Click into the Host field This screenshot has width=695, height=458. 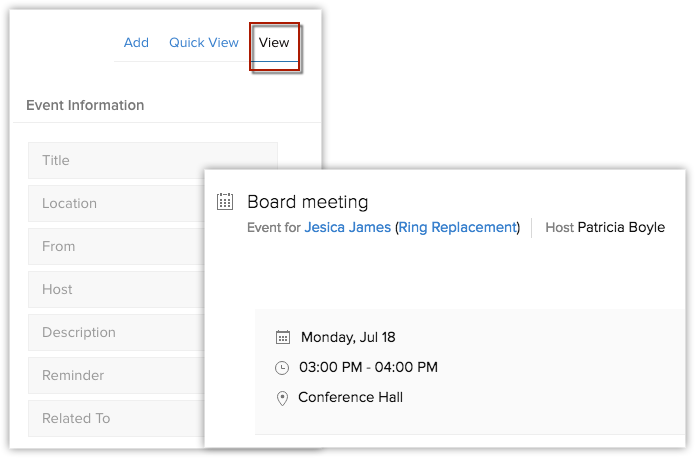[x=115, y=289]
